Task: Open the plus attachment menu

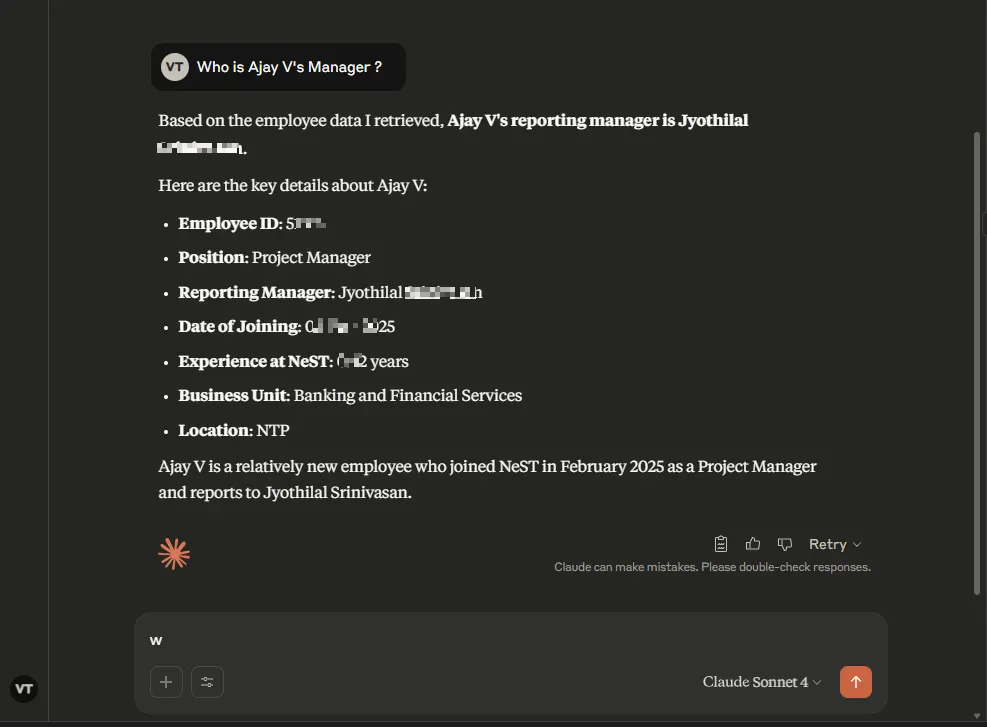Action: pyautogui.click(x=166, y=682)
